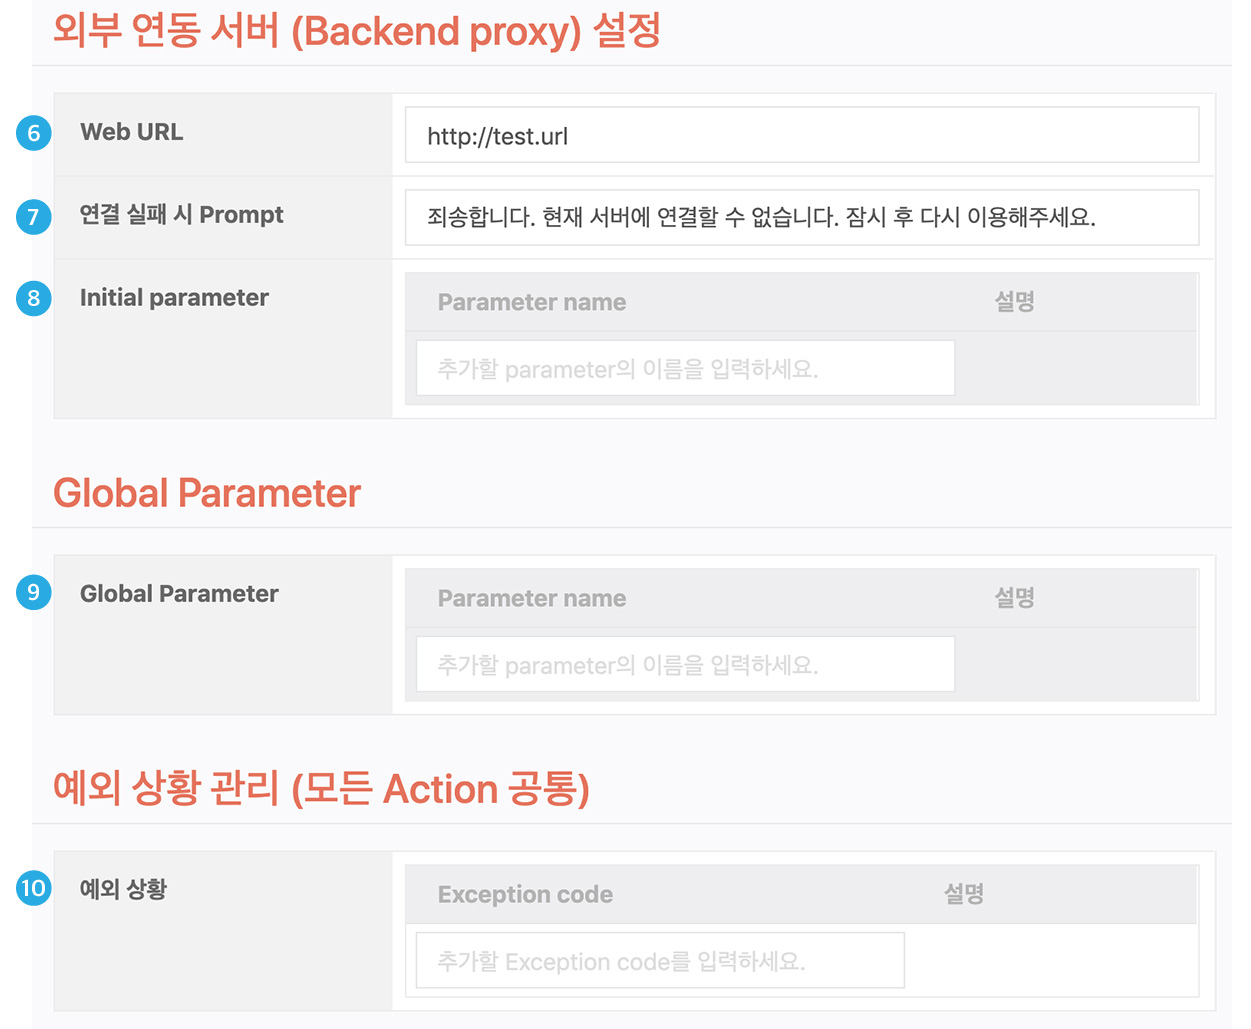
Task: Focus the Web URL field containing http://test.url
Action: (x=801, y=136)
